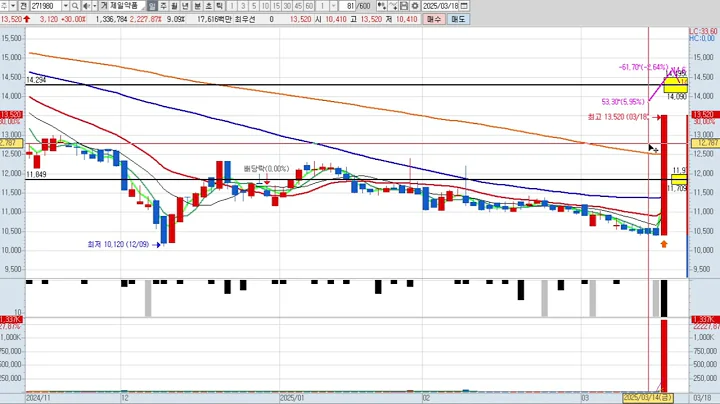Image resolution: width=720 pixels, height=404 pixels.
Task: Click the stock code field 271980
Action: tap(46, 6)
